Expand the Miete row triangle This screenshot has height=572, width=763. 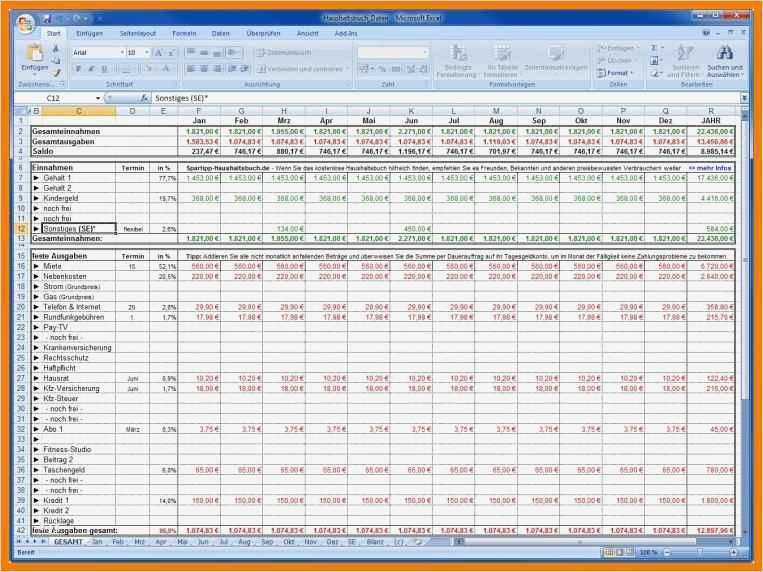coord(36,266)
